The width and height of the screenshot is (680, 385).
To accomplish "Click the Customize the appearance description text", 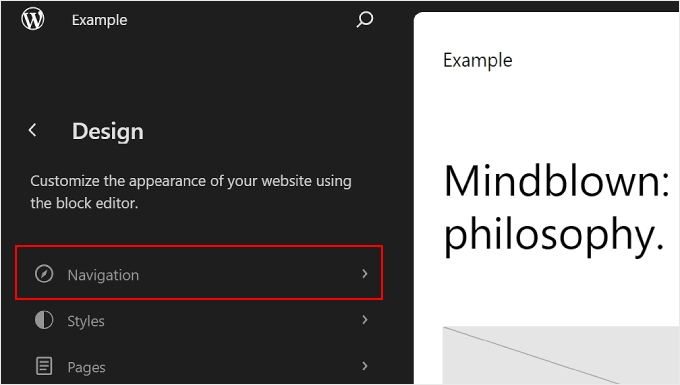I will [x=191, y=192].
